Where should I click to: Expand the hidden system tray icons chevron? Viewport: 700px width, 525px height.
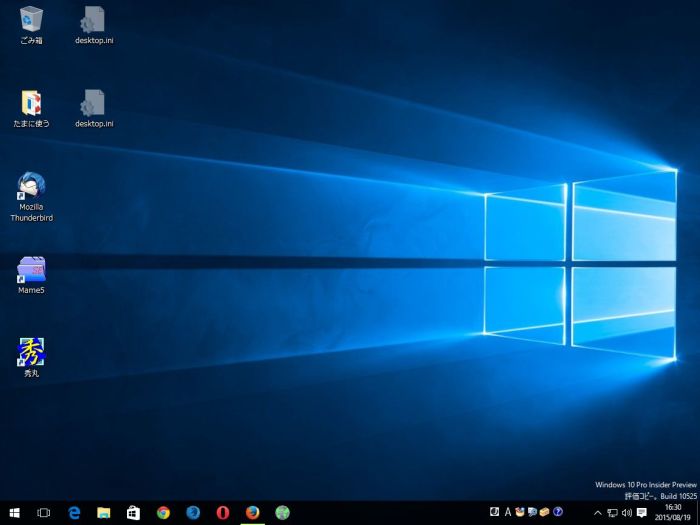pos(598,512)
